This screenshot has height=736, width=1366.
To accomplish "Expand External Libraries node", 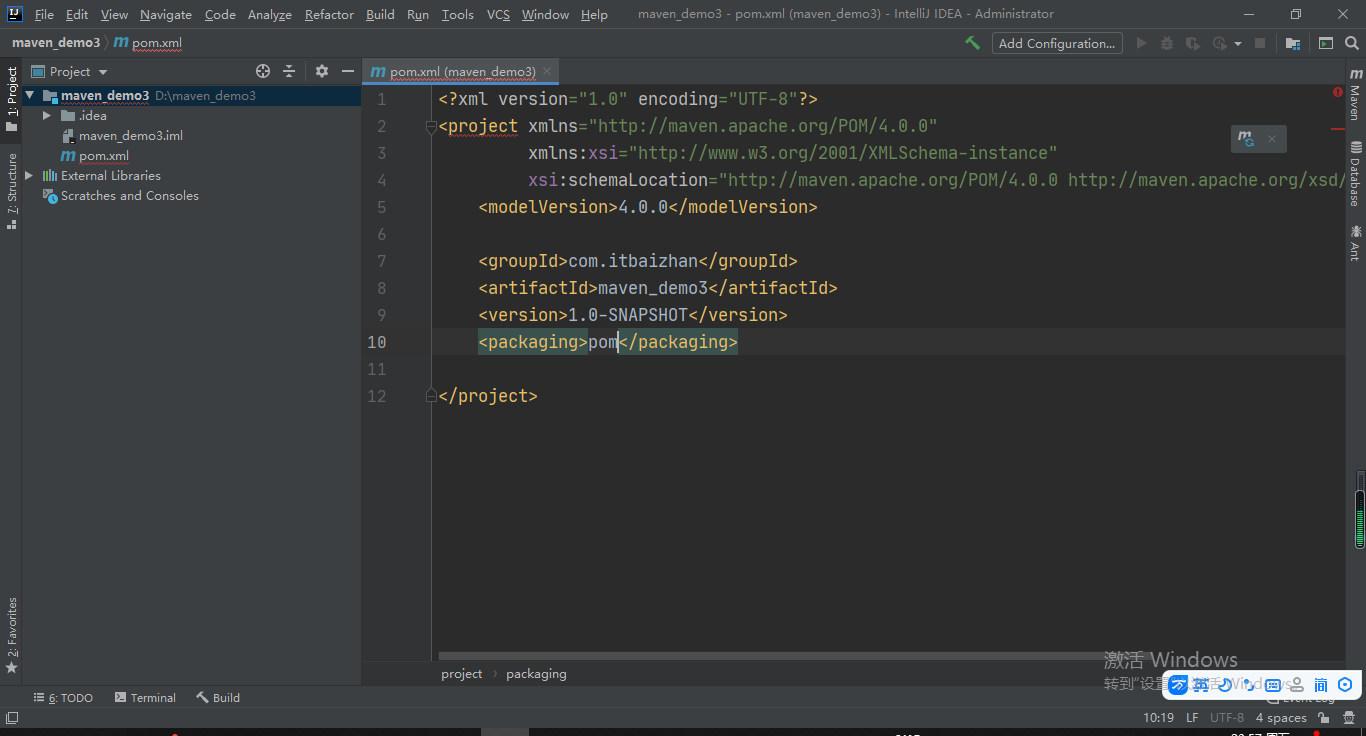I will click(x=29, y=176).
